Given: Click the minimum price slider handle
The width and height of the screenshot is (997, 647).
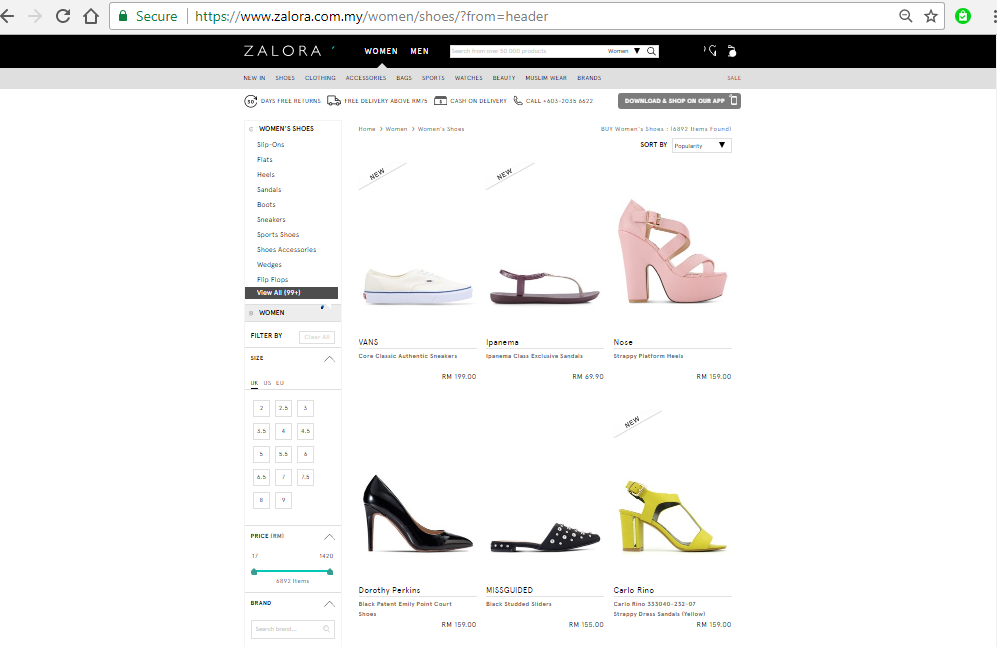Looking at the screenshot, I should (x=254, y=572).
